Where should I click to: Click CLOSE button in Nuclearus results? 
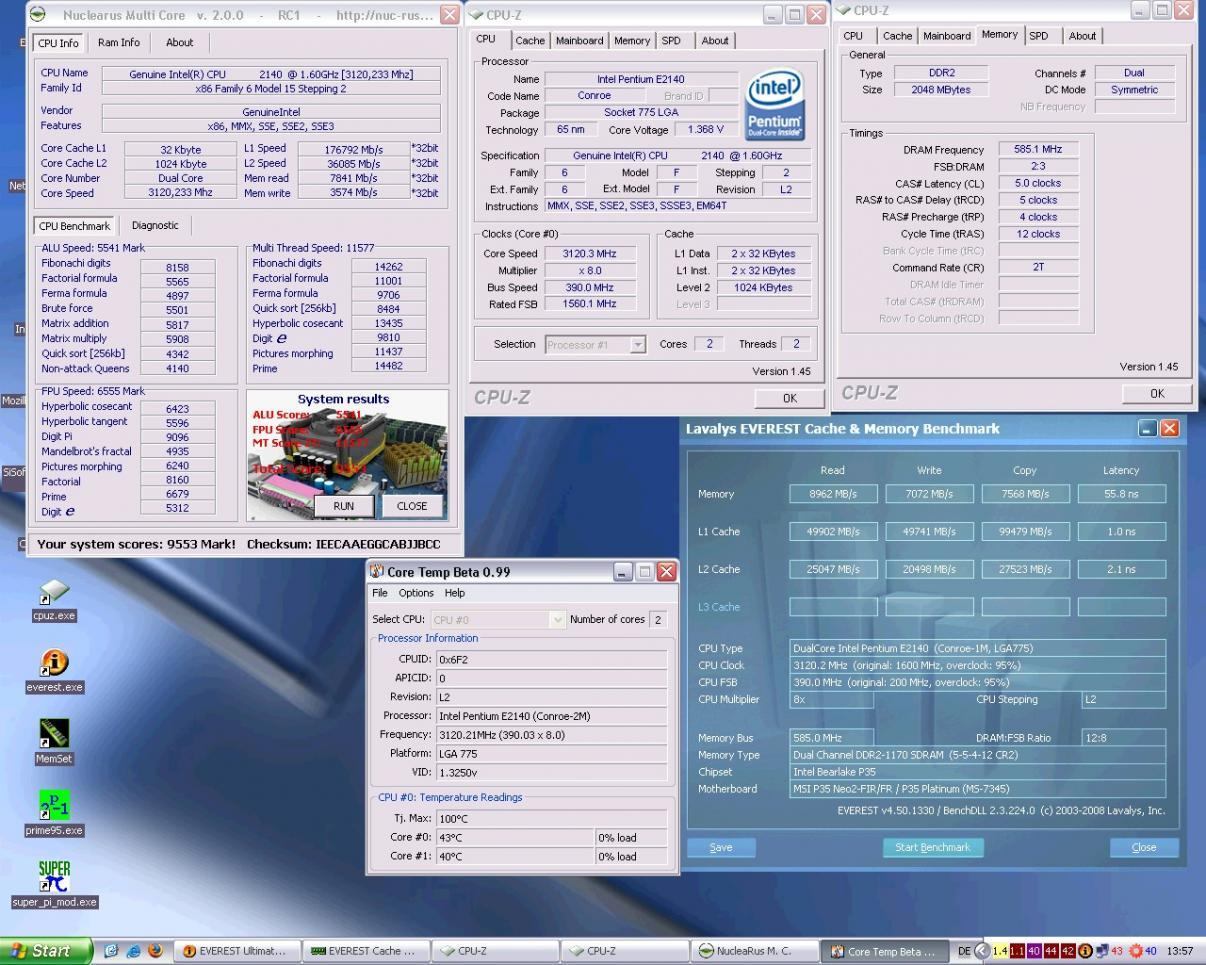(412, 506)
